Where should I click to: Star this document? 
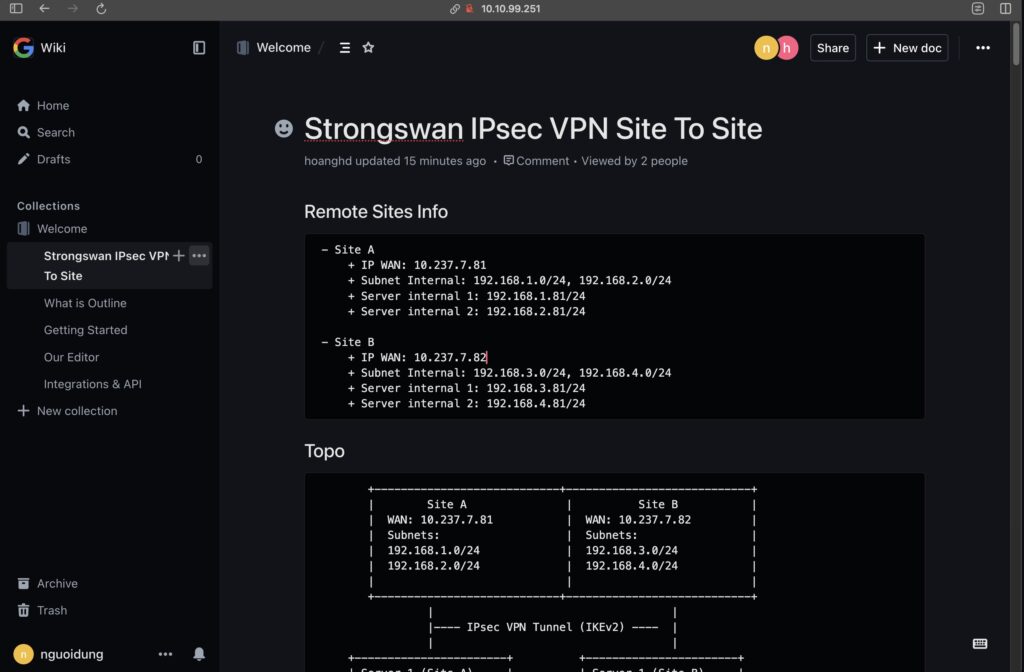(368, 48)
